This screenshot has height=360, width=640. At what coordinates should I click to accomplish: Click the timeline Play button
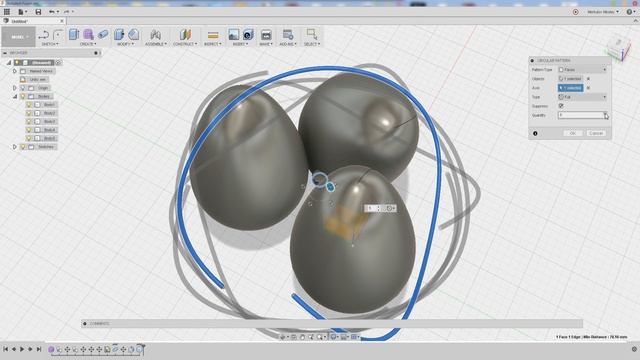[22, 349]
